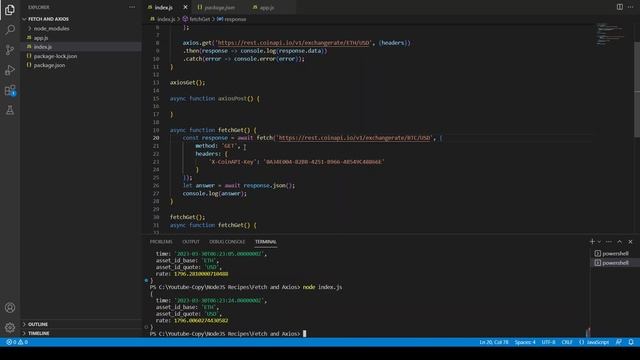Open Run and Debug view

click(x=10, y=70)
